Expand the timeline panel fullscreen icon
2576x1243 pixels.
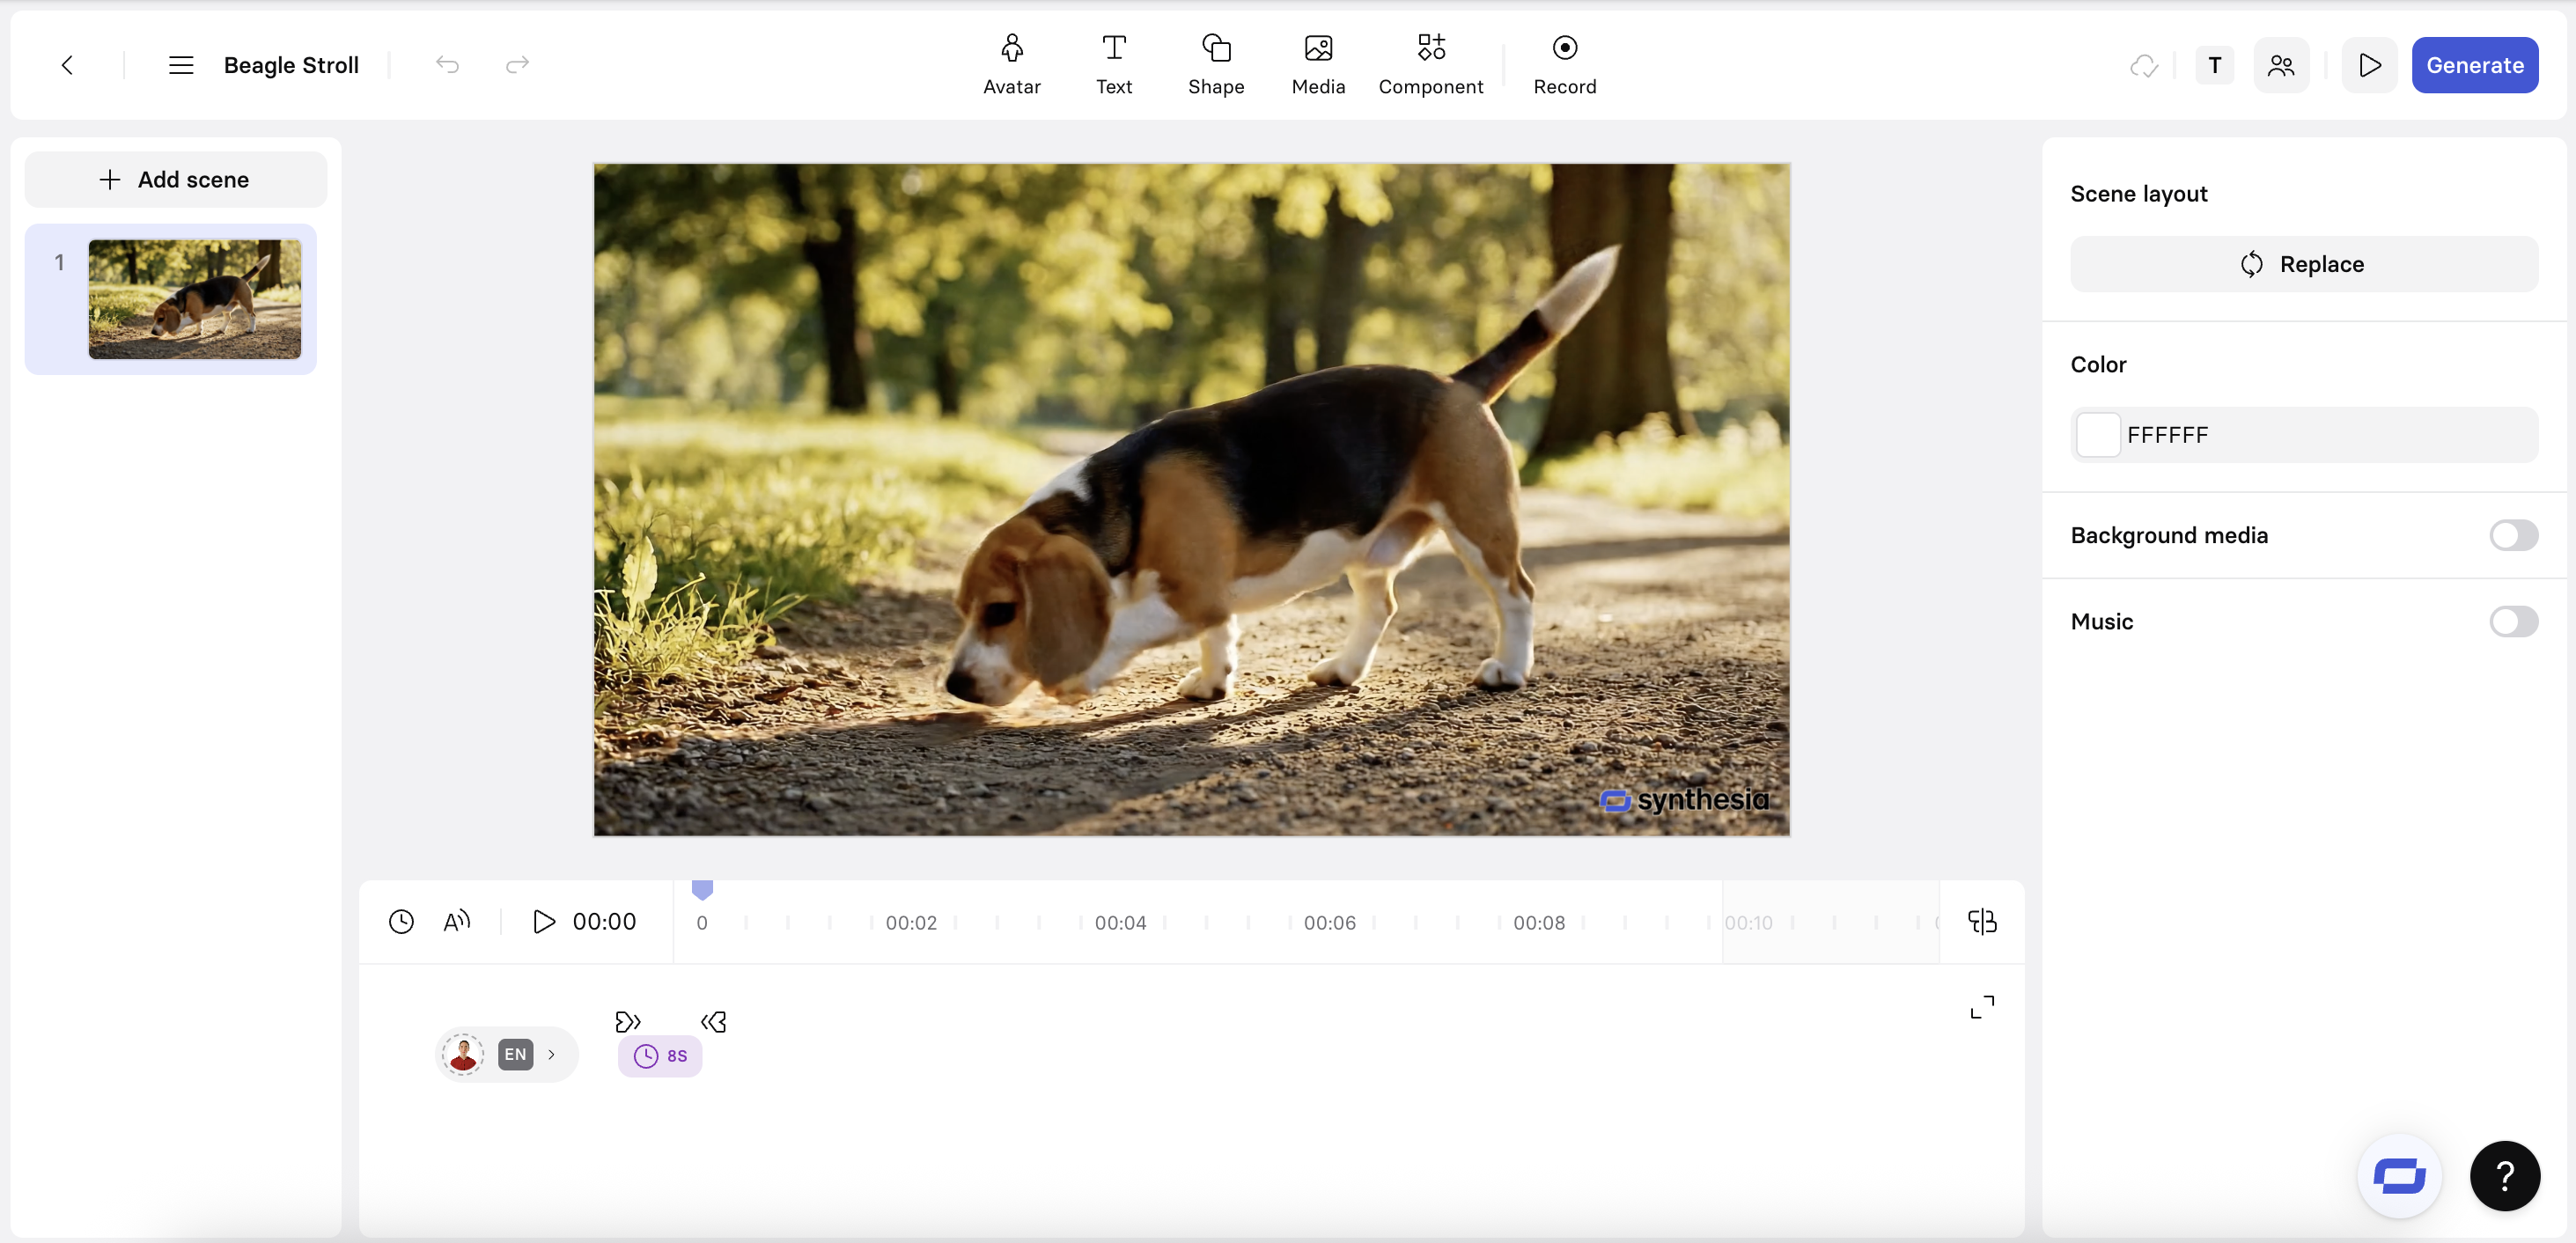coord(1981,1006)
